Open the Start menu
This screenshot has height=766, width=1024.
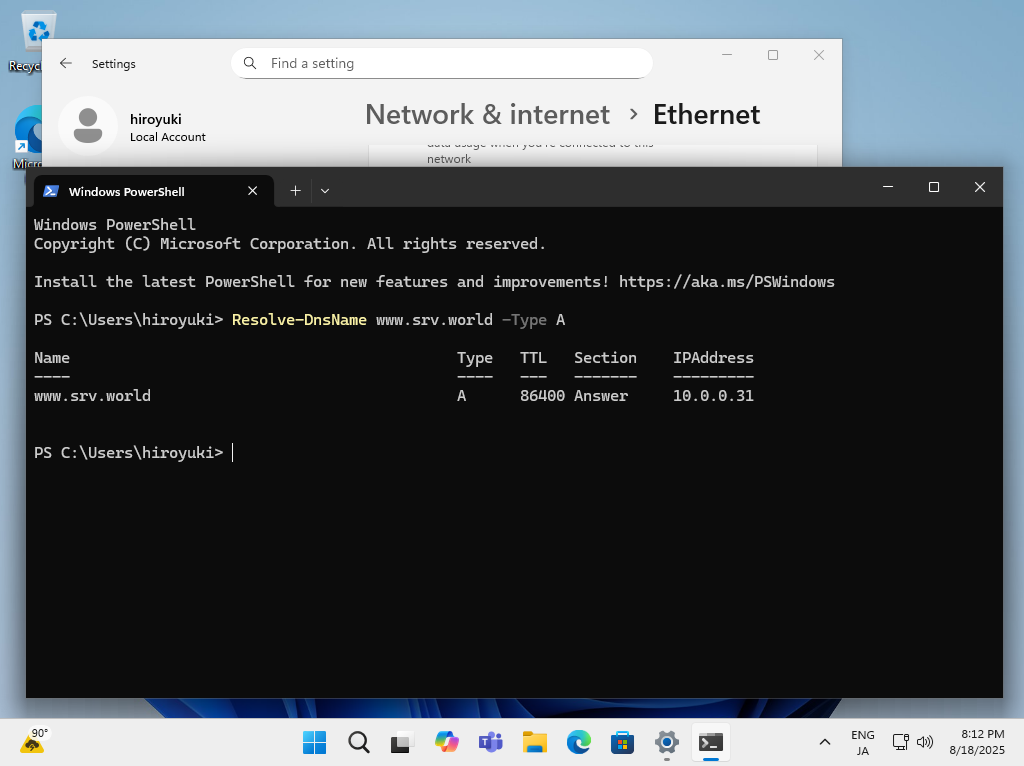point(314,742)
